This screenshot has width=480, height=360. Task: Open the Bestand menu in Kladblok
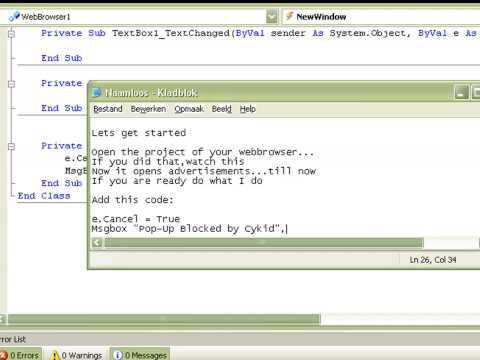[108, 109]
